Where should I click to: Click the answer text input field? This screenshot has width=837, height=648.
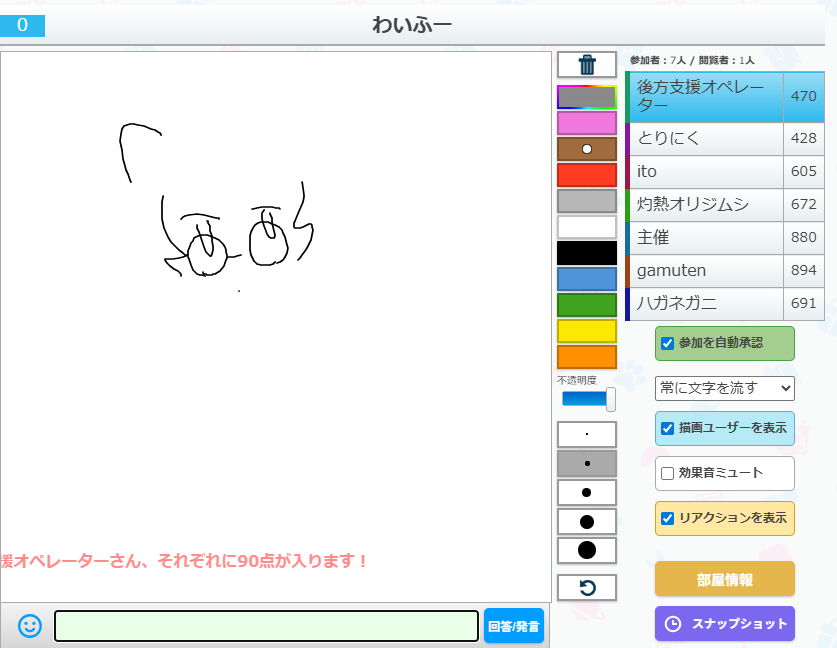(x=266, y=626)
